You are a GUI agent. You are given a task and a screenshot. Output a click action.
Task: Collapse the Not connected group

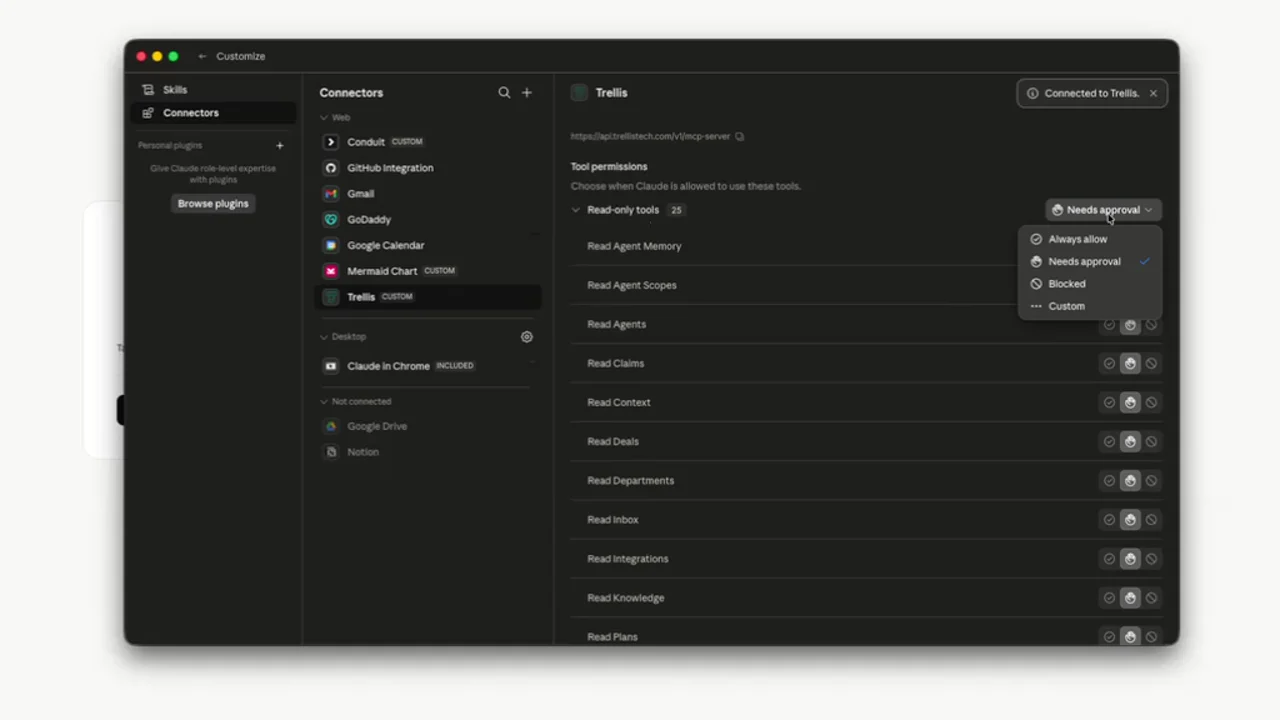tap(324, 402)
